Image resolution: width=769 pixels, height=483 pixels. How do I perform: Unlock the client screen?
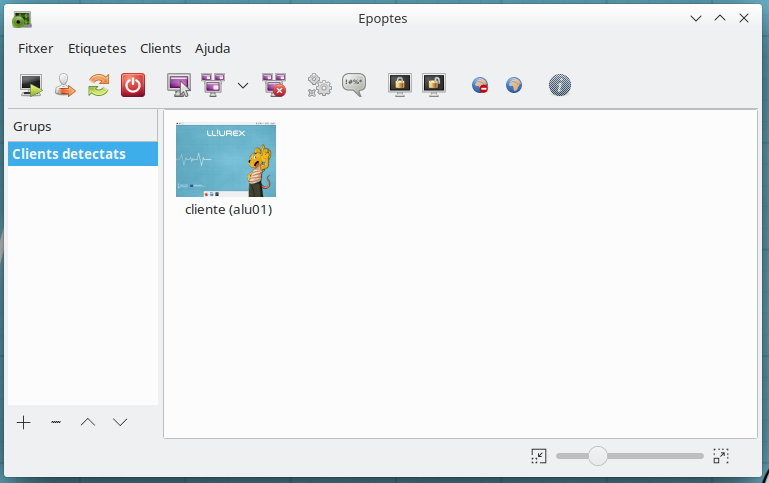click(x=433, y=85)
